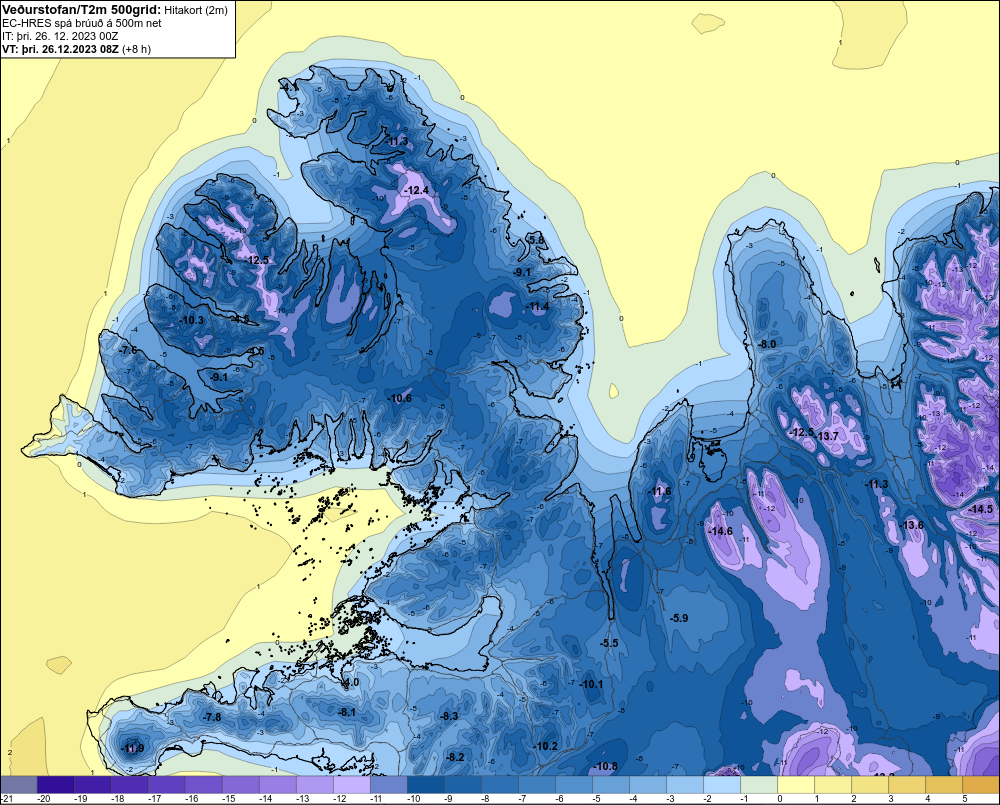This screenshot has width=1000, height=805.
Task: Click the initialization time "IT: þri. 26. 12. 2023 00Z"
Action: [60, 36]
